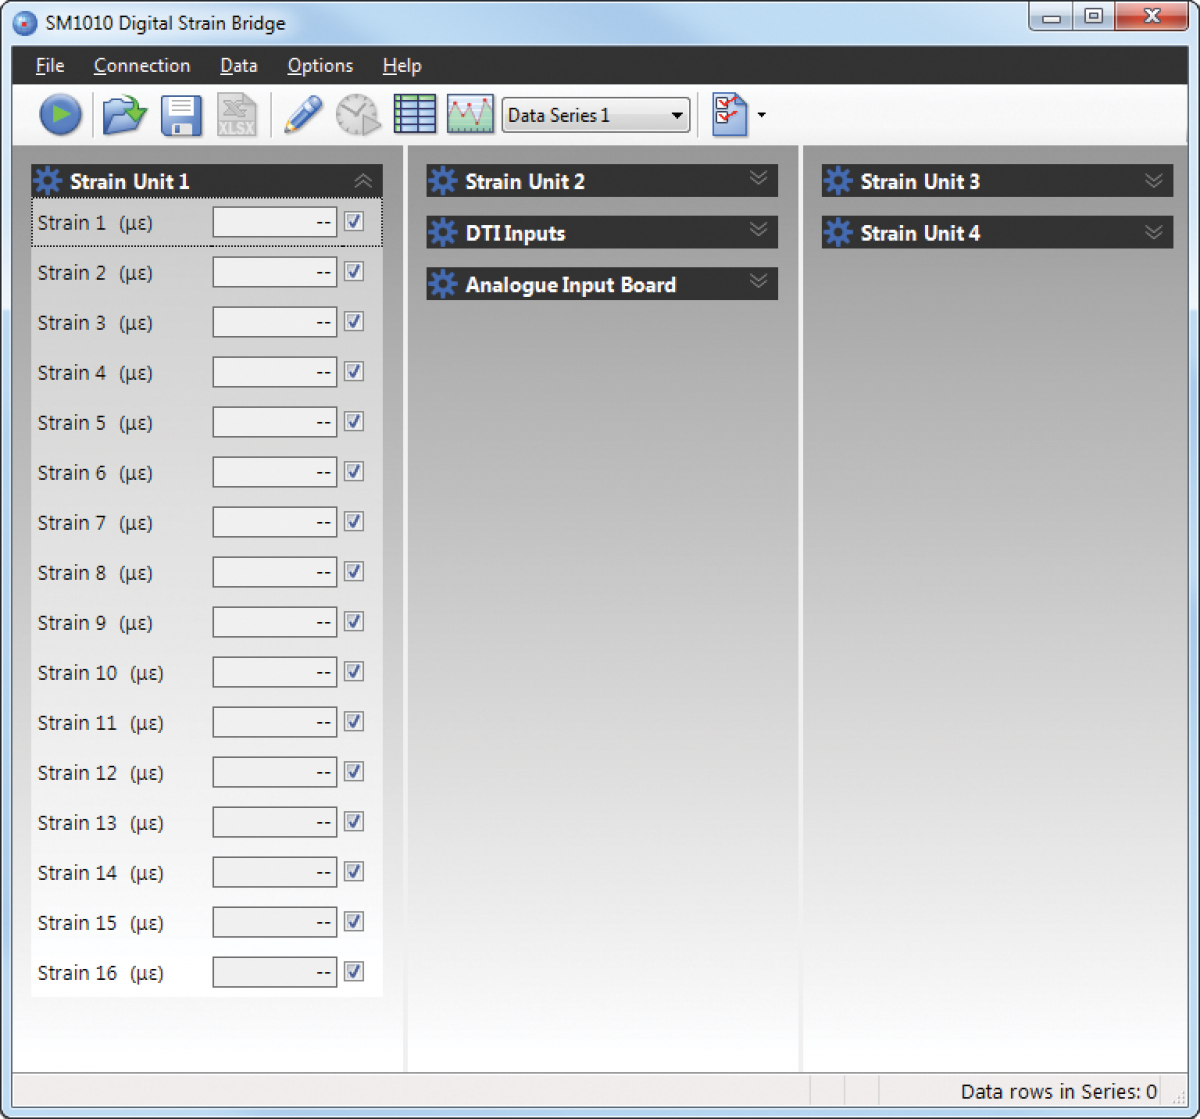Open the Data menu
This screenshot has width=1200, height=1119.
click(x=239, y=66)
